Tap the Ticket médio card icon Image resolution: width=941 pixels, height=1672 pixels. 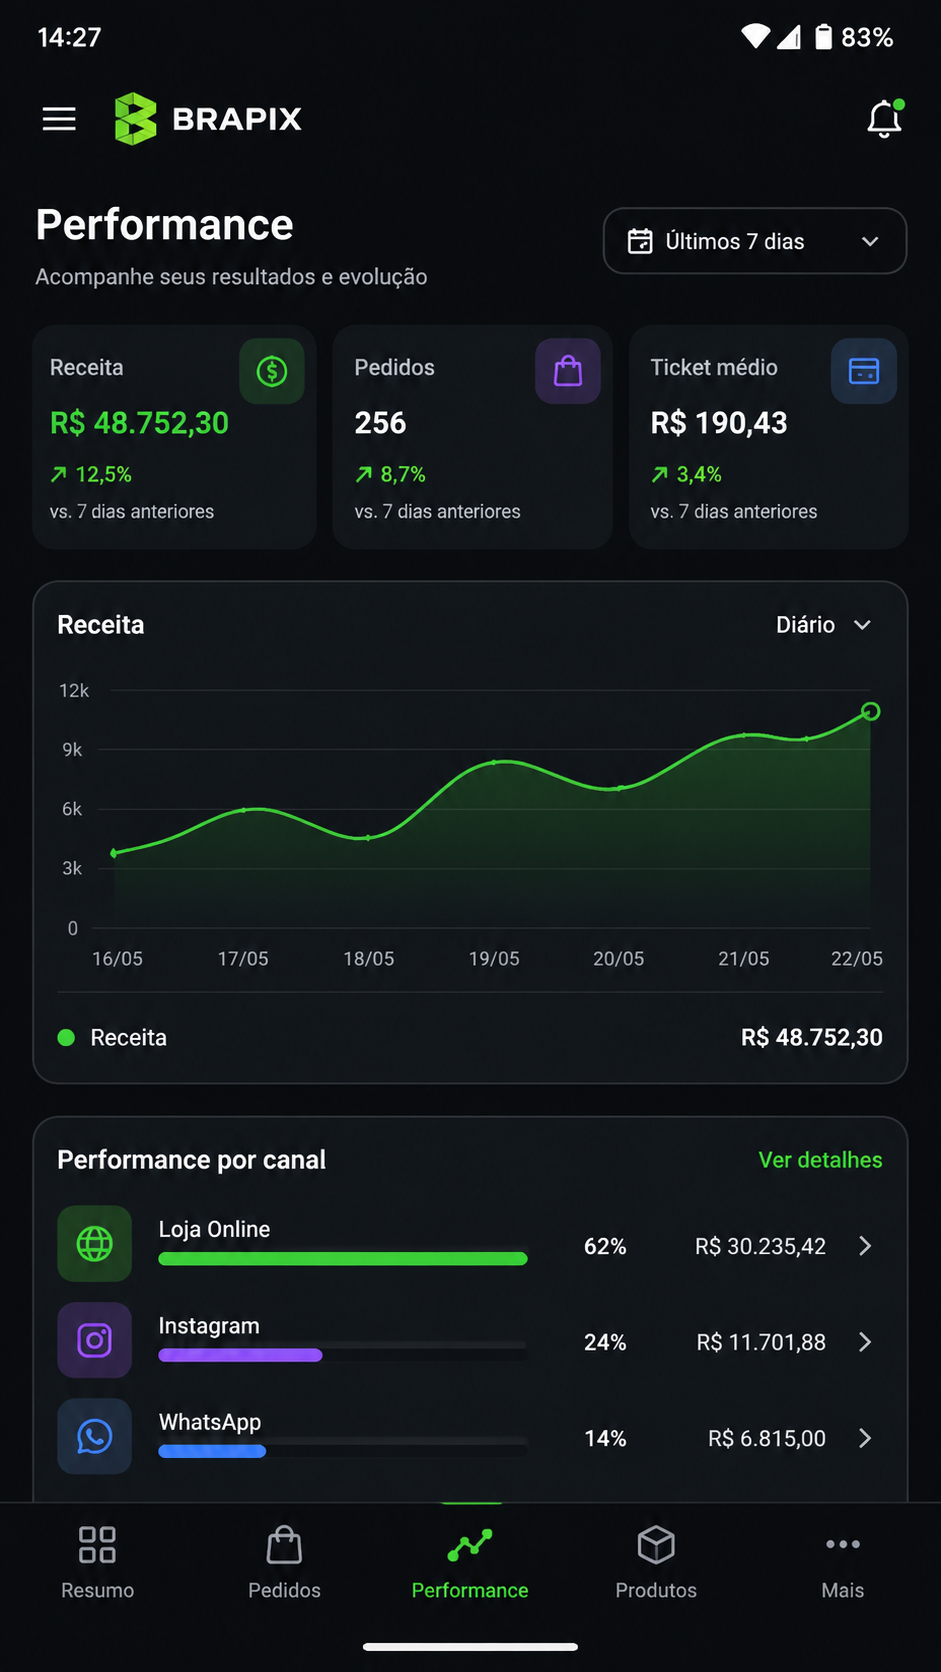pyautogui.click(x=864, y=371)
